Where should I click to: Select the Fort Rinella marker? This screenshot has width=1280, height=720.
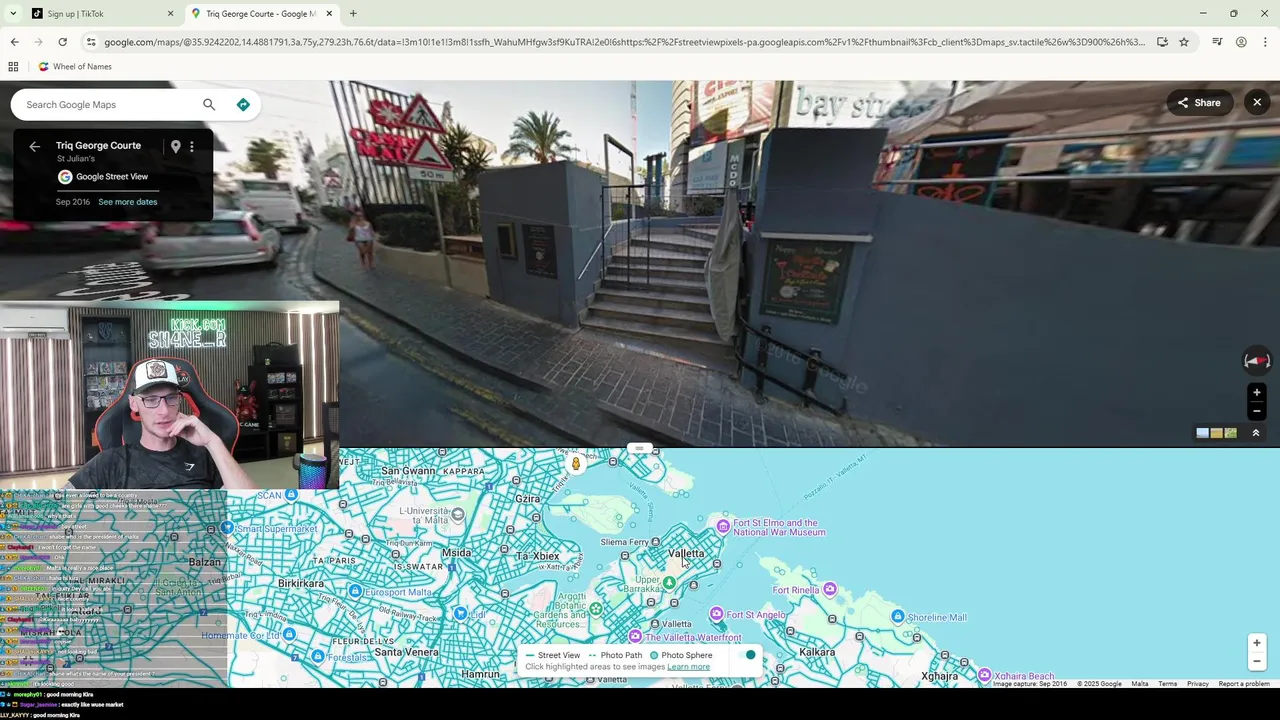pos(829,590)
